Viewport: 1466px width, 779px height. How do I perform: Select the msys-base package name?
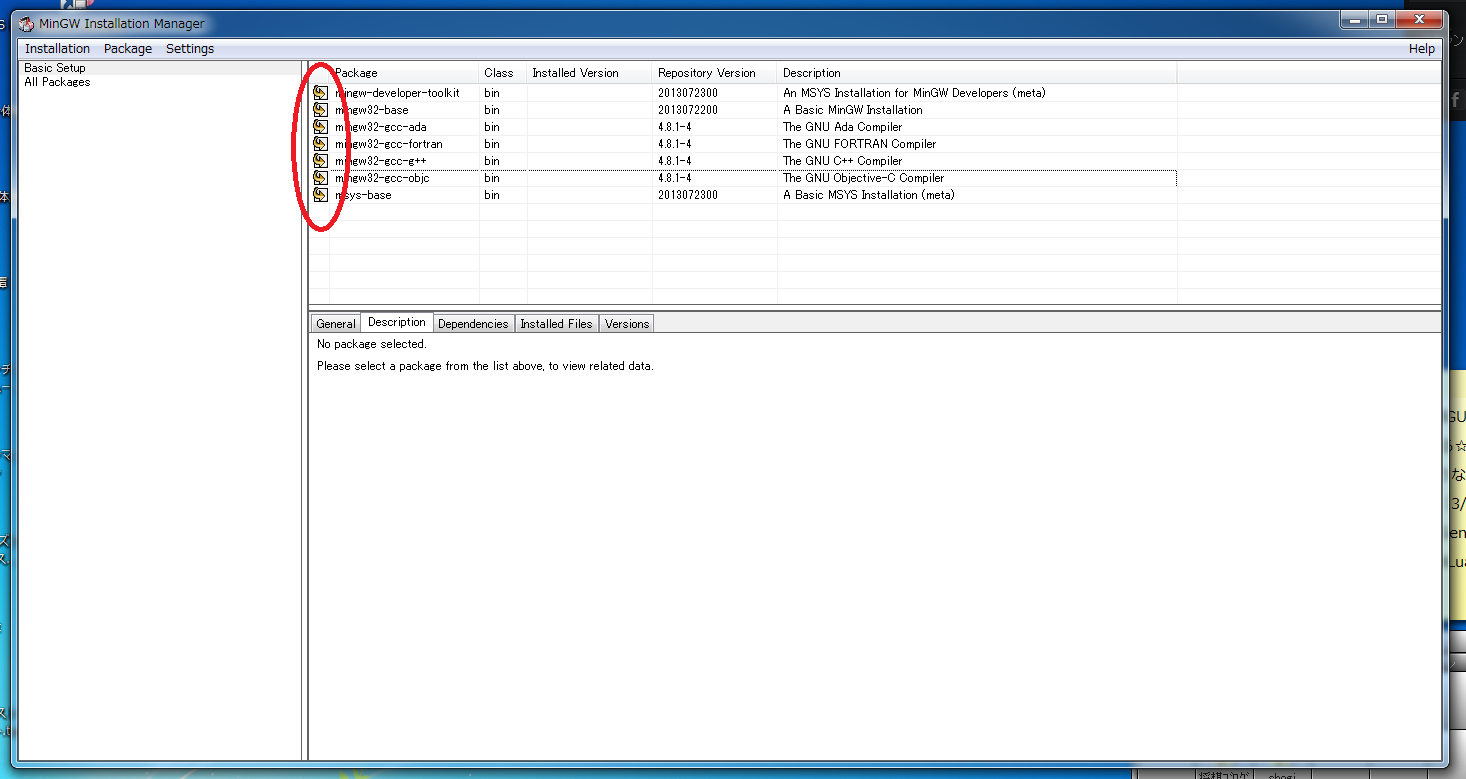point(363,195)
